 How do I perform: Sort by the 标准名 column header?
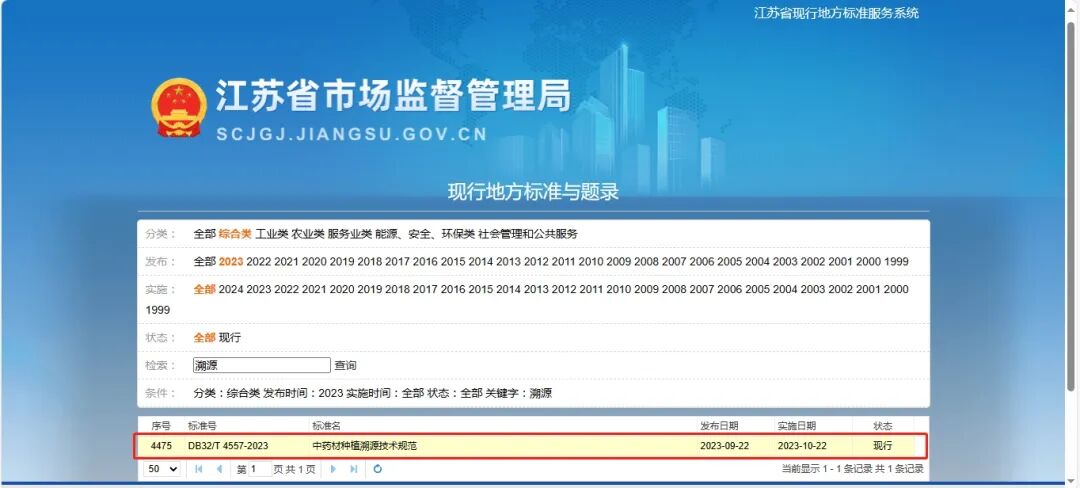(326, 426)
